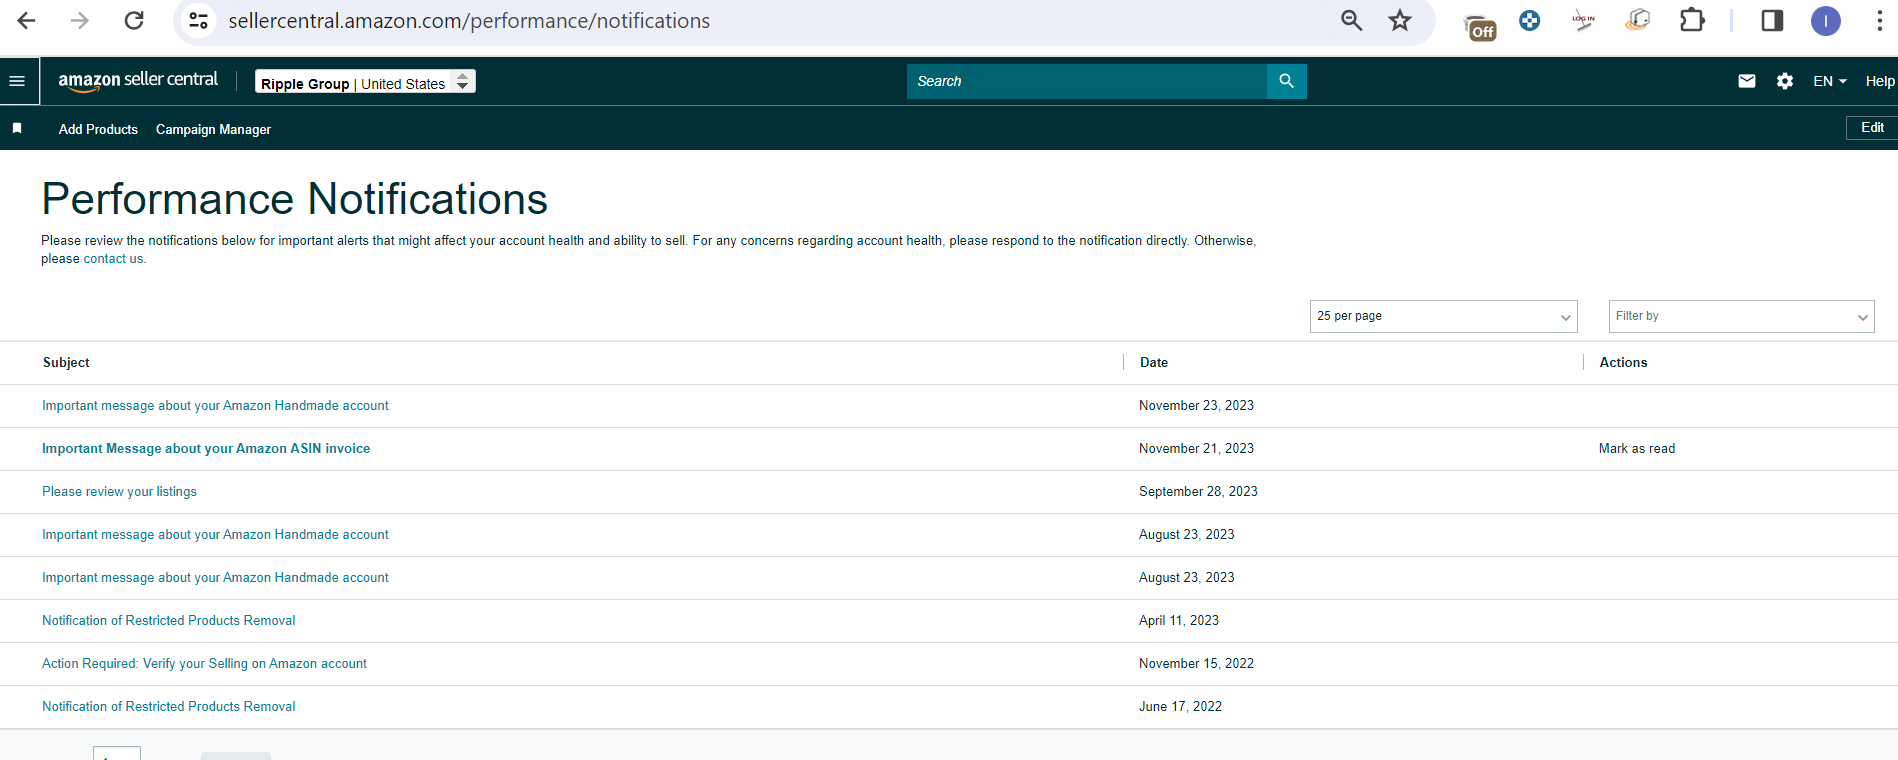Focus the Seller Central search field
This screenshot has width=1898, height=760.
point(1087,81)
